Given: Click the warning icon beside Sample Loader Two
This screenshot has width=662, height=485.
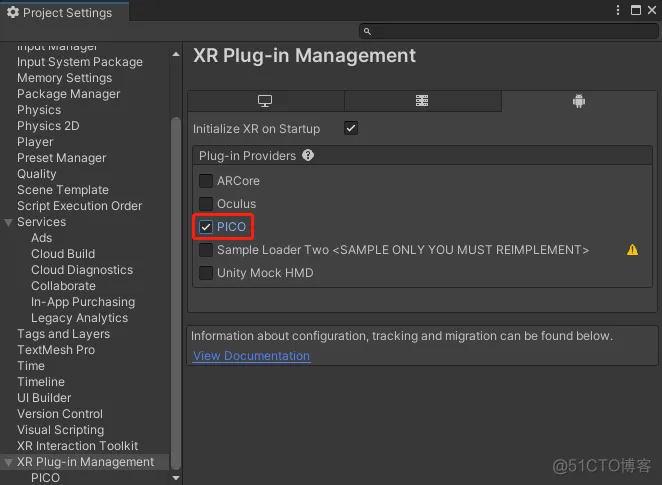Looking at the screenshot, I should click(632, 250).
